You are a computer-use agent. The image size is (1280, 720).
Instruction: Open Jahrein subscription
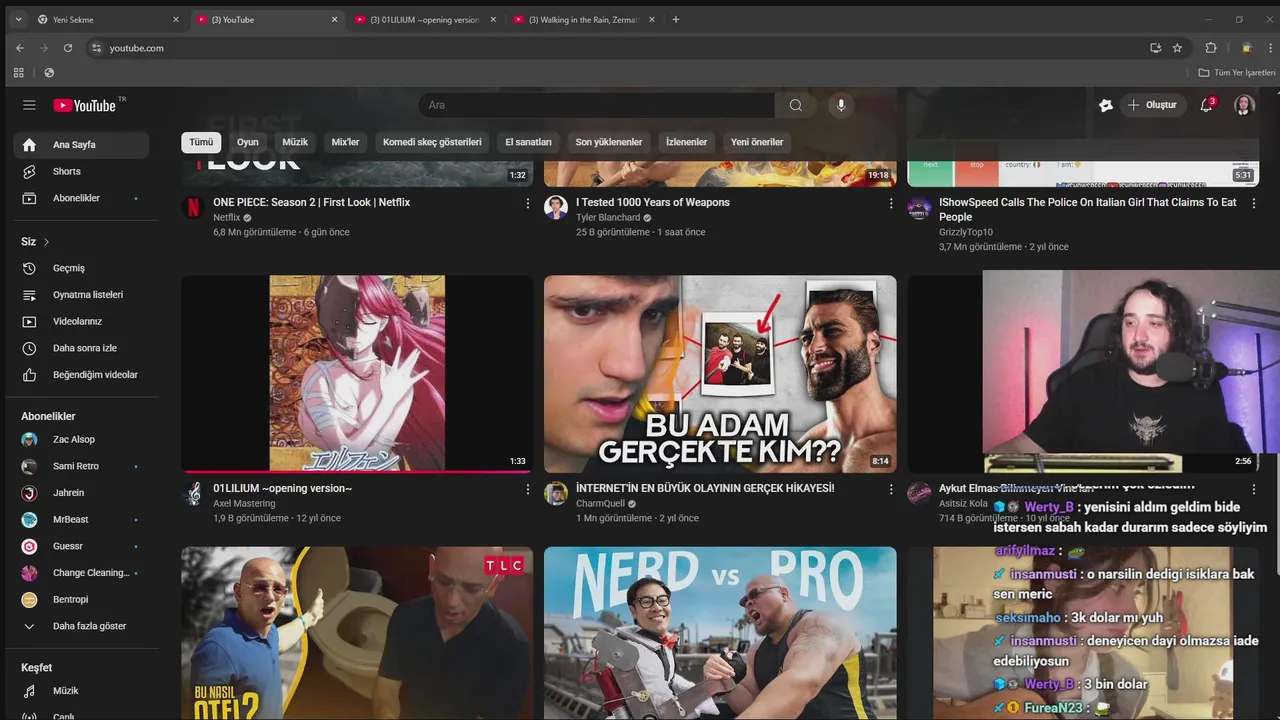click(81, 493)
